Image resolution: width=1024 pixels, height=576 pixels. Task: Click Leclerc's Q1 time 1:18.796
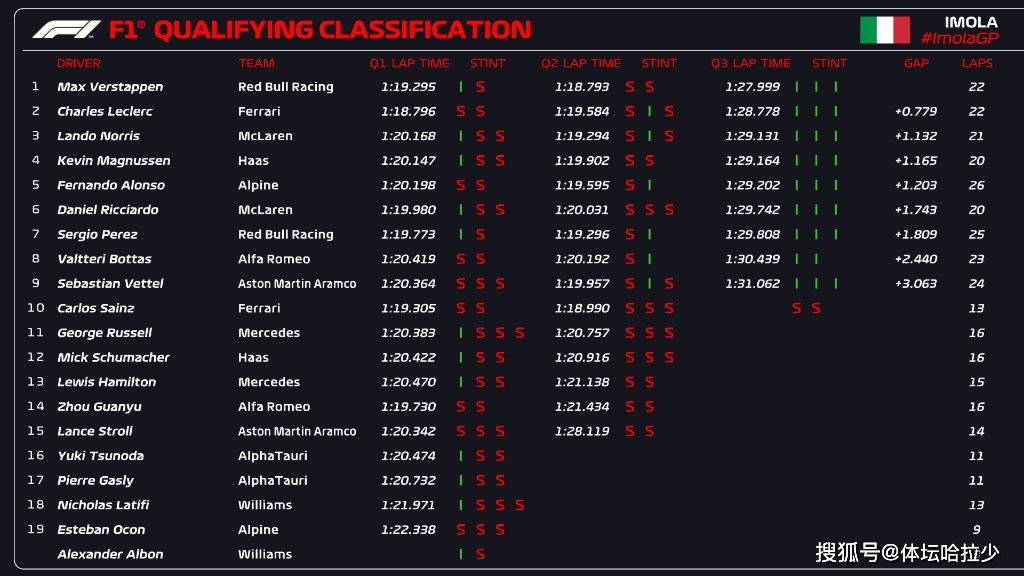(408, 112)
